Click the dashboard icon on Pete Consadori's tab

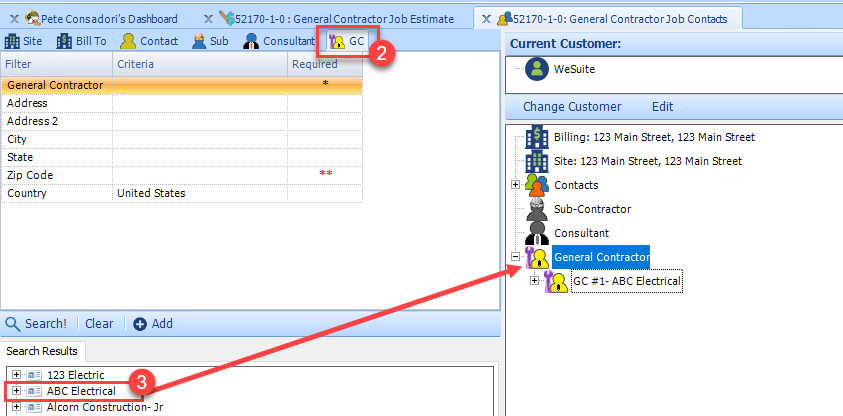tap(33, 19)
